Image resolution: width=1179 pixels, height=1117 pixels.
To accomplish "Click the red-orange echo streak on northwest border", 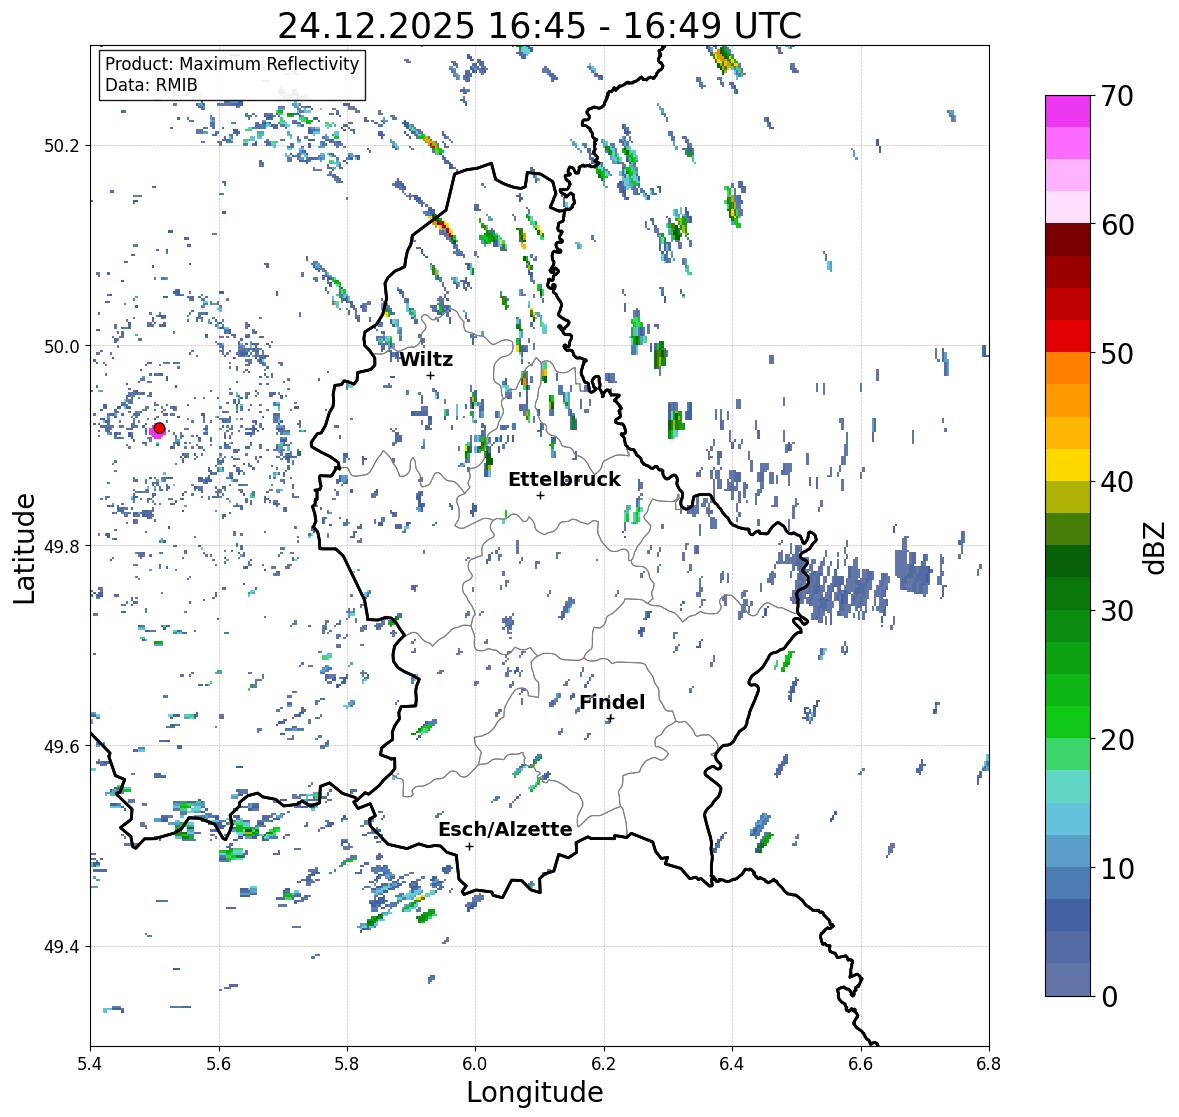I will point(443,226).
